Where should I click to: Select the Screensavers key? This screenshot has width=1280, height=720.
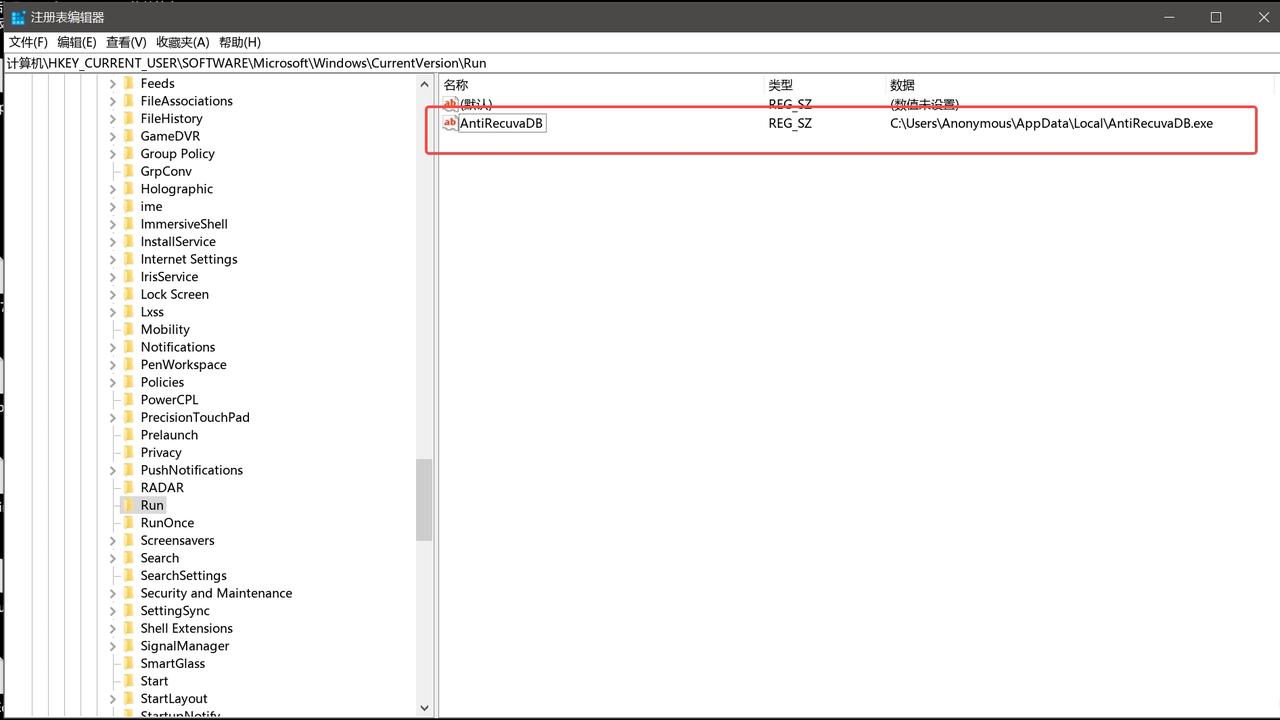pos(177,540)
